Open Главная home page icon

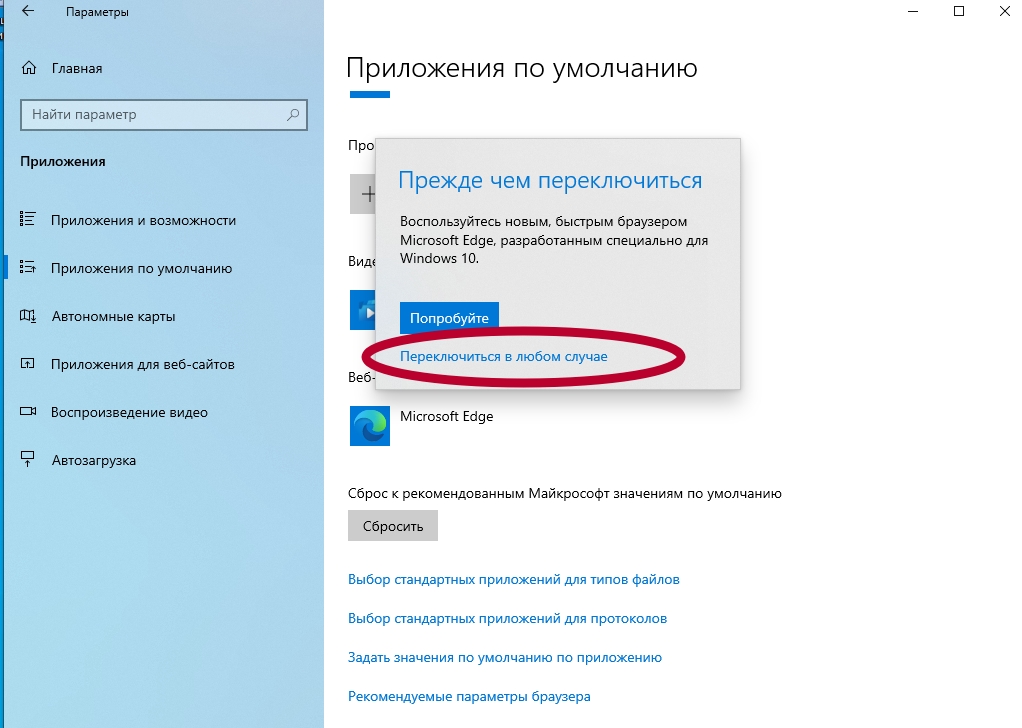point(29,69)
